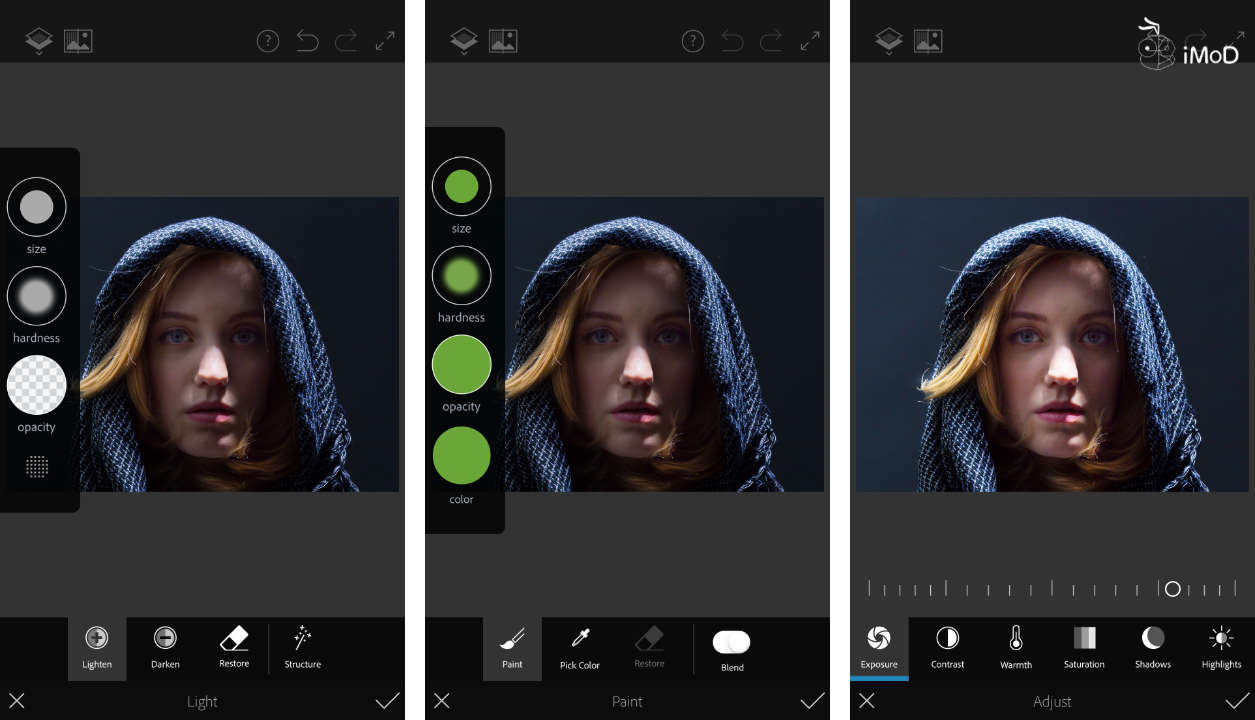The width and height of the screenshot is (1255, 720).
Task: Select the Shadows adjustment tool
Action: point(1152,647)
